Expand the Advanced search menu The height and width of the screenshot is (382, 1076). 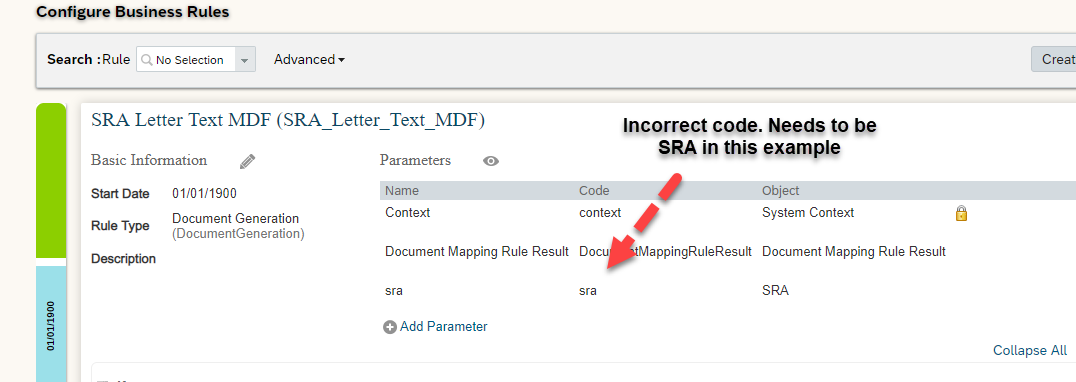pyautogui.click(x=309, y=60)
